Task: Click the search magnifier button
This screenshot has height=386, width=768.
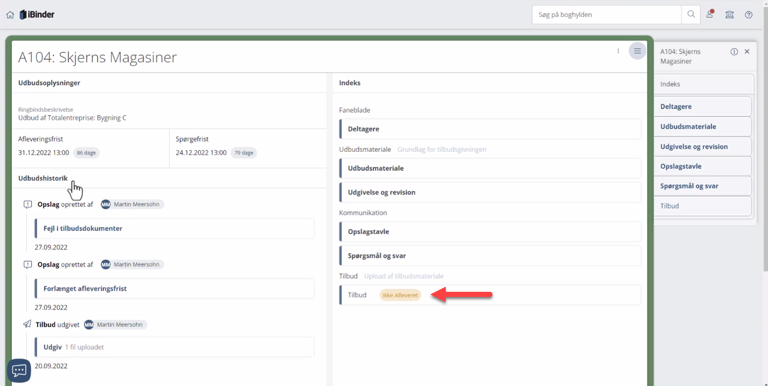Action: [x=691, y=15]
